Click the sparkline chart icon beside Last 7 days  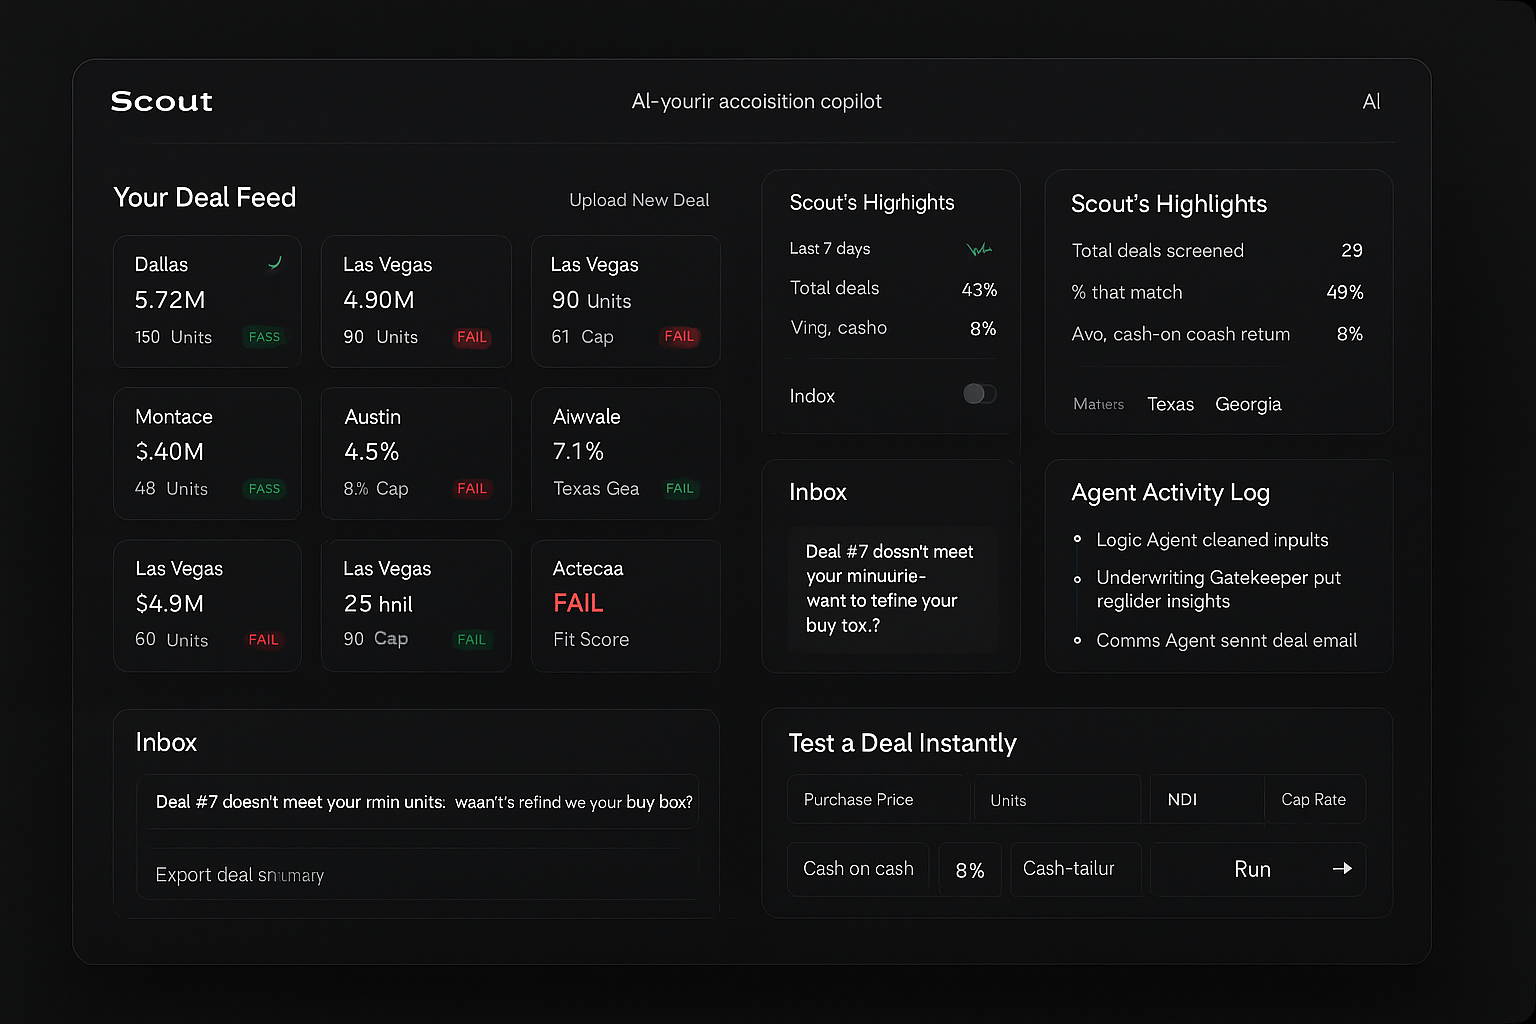coord(978,249)
